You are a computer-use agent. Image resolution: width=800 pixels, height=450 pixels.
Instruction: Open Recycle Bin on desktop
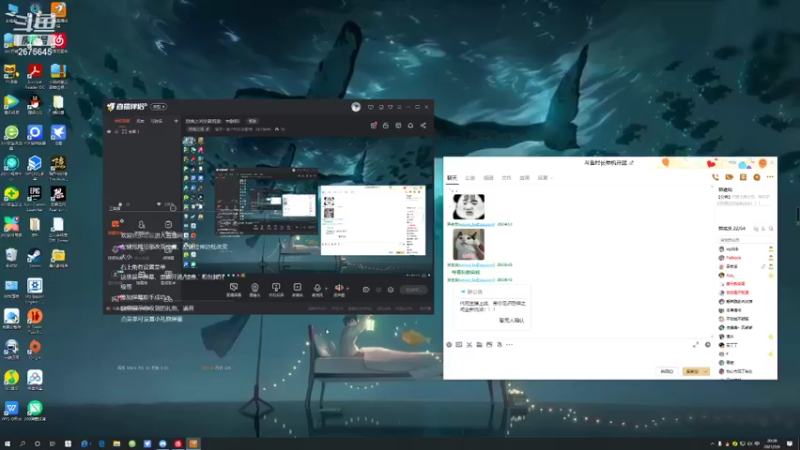click(11, 258)
